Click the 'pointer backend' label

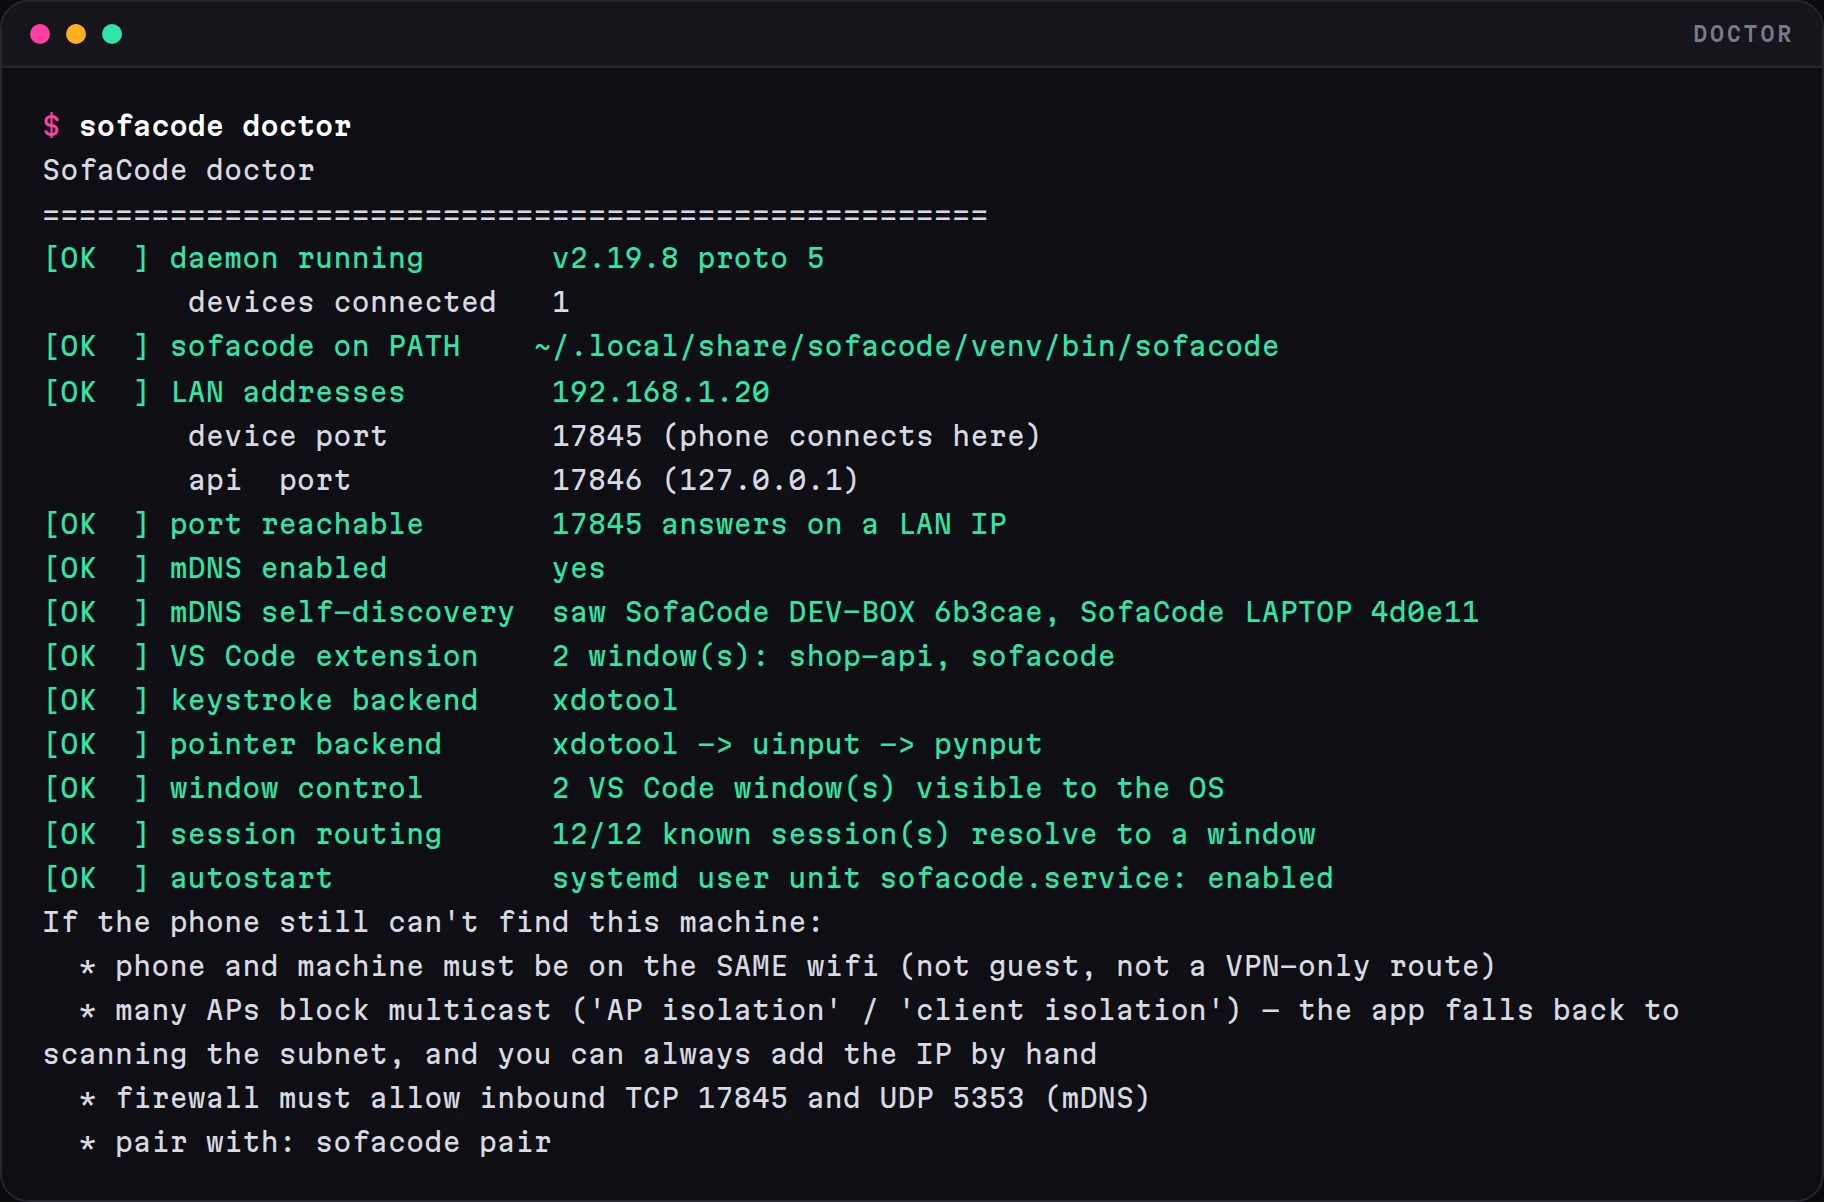tap(306, 744)
